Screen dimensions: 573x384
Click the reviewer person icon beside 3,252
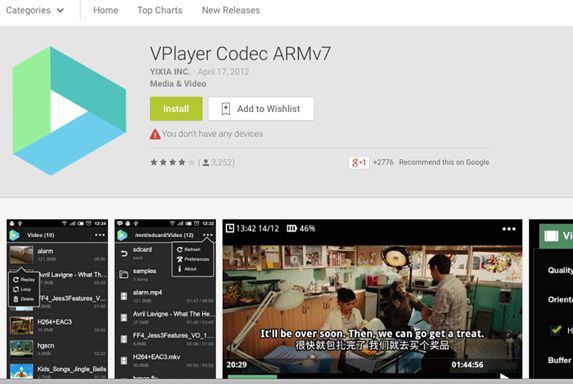pos(206,163)
